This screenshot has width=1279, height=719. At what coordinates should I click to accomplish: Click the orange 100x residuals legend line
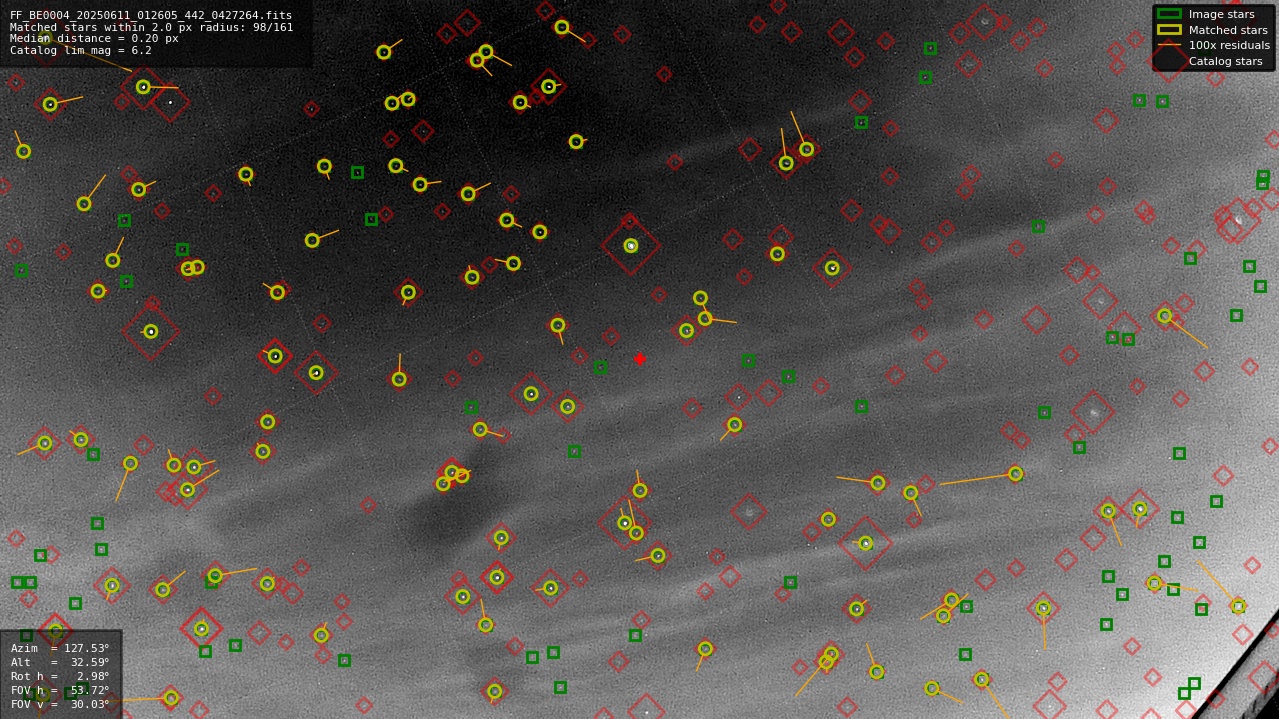(x=1169, y=45)
